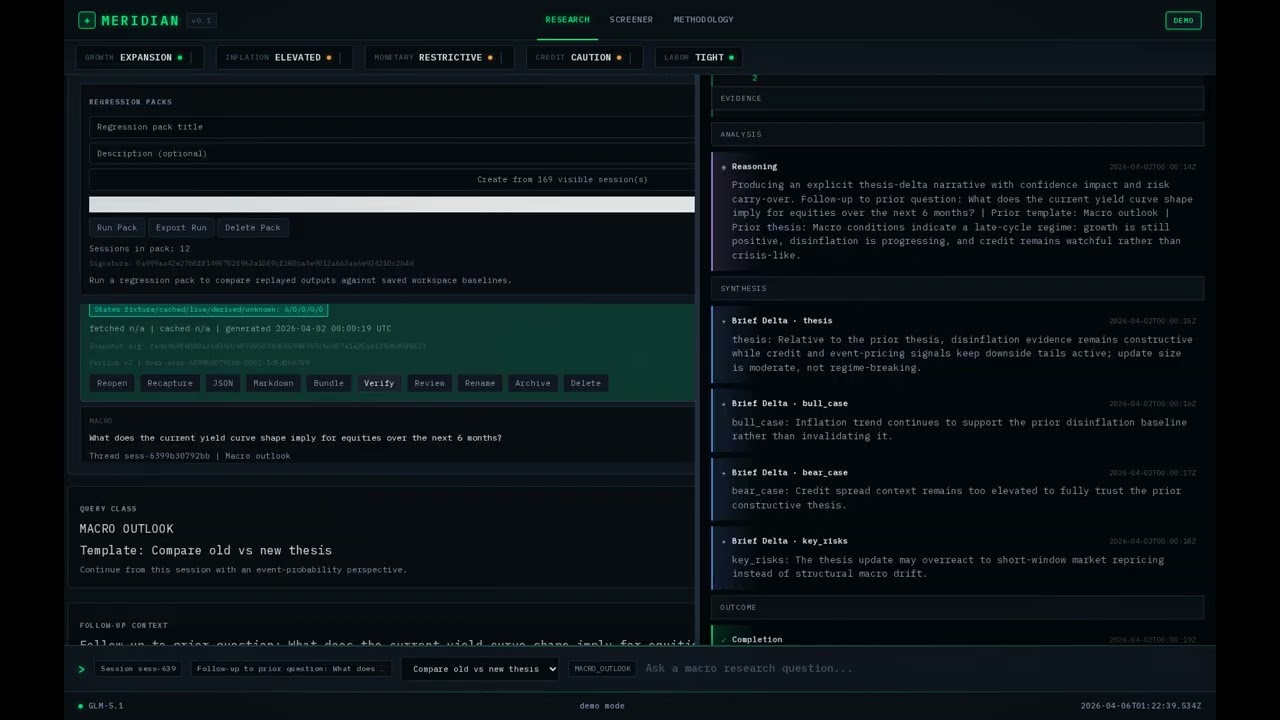The height and width of the screenshot is (720, 1280).
Task: Click the Review button
Action: [x=430, y=383]
